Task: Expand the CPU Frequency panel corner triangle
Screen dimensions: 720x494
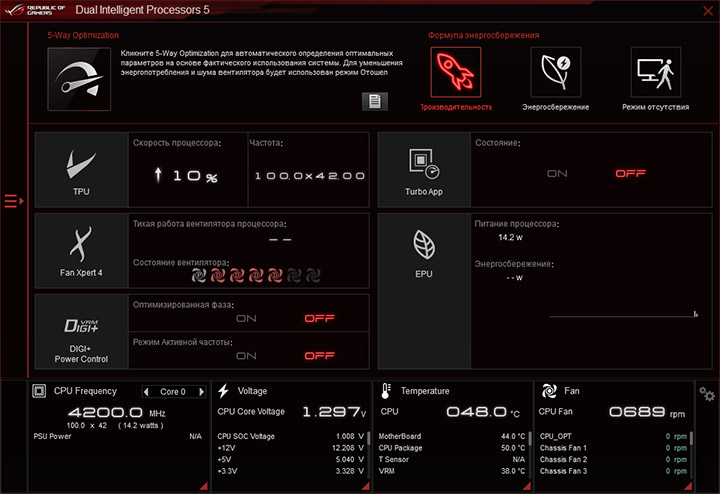Action: 204,486
